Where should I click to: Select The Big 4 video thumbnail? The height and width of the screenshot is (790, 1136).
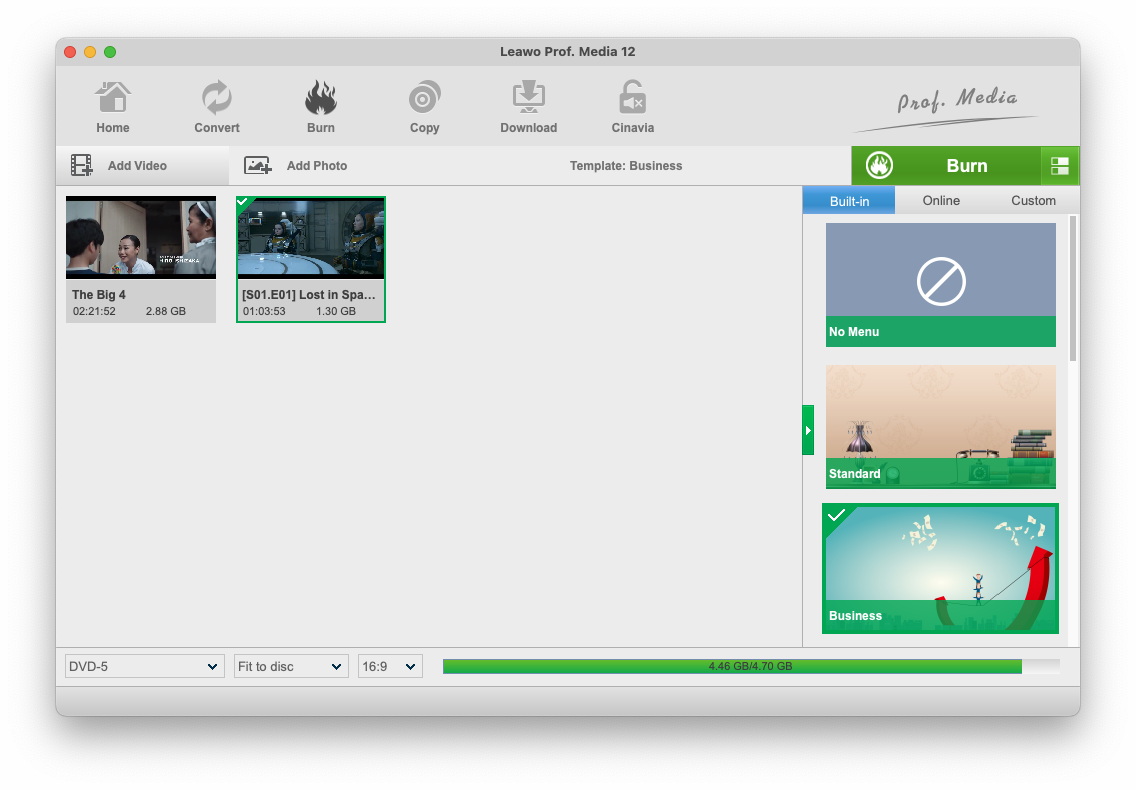click(x=141, y=238)
